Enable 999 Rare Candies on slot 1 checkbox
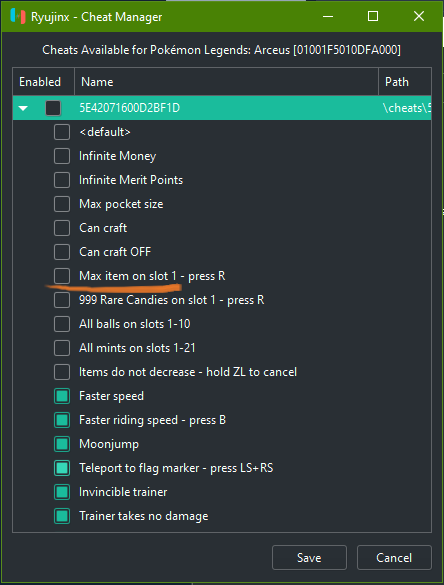The height and width of the screenshot is (585, 444). (62, 300)
